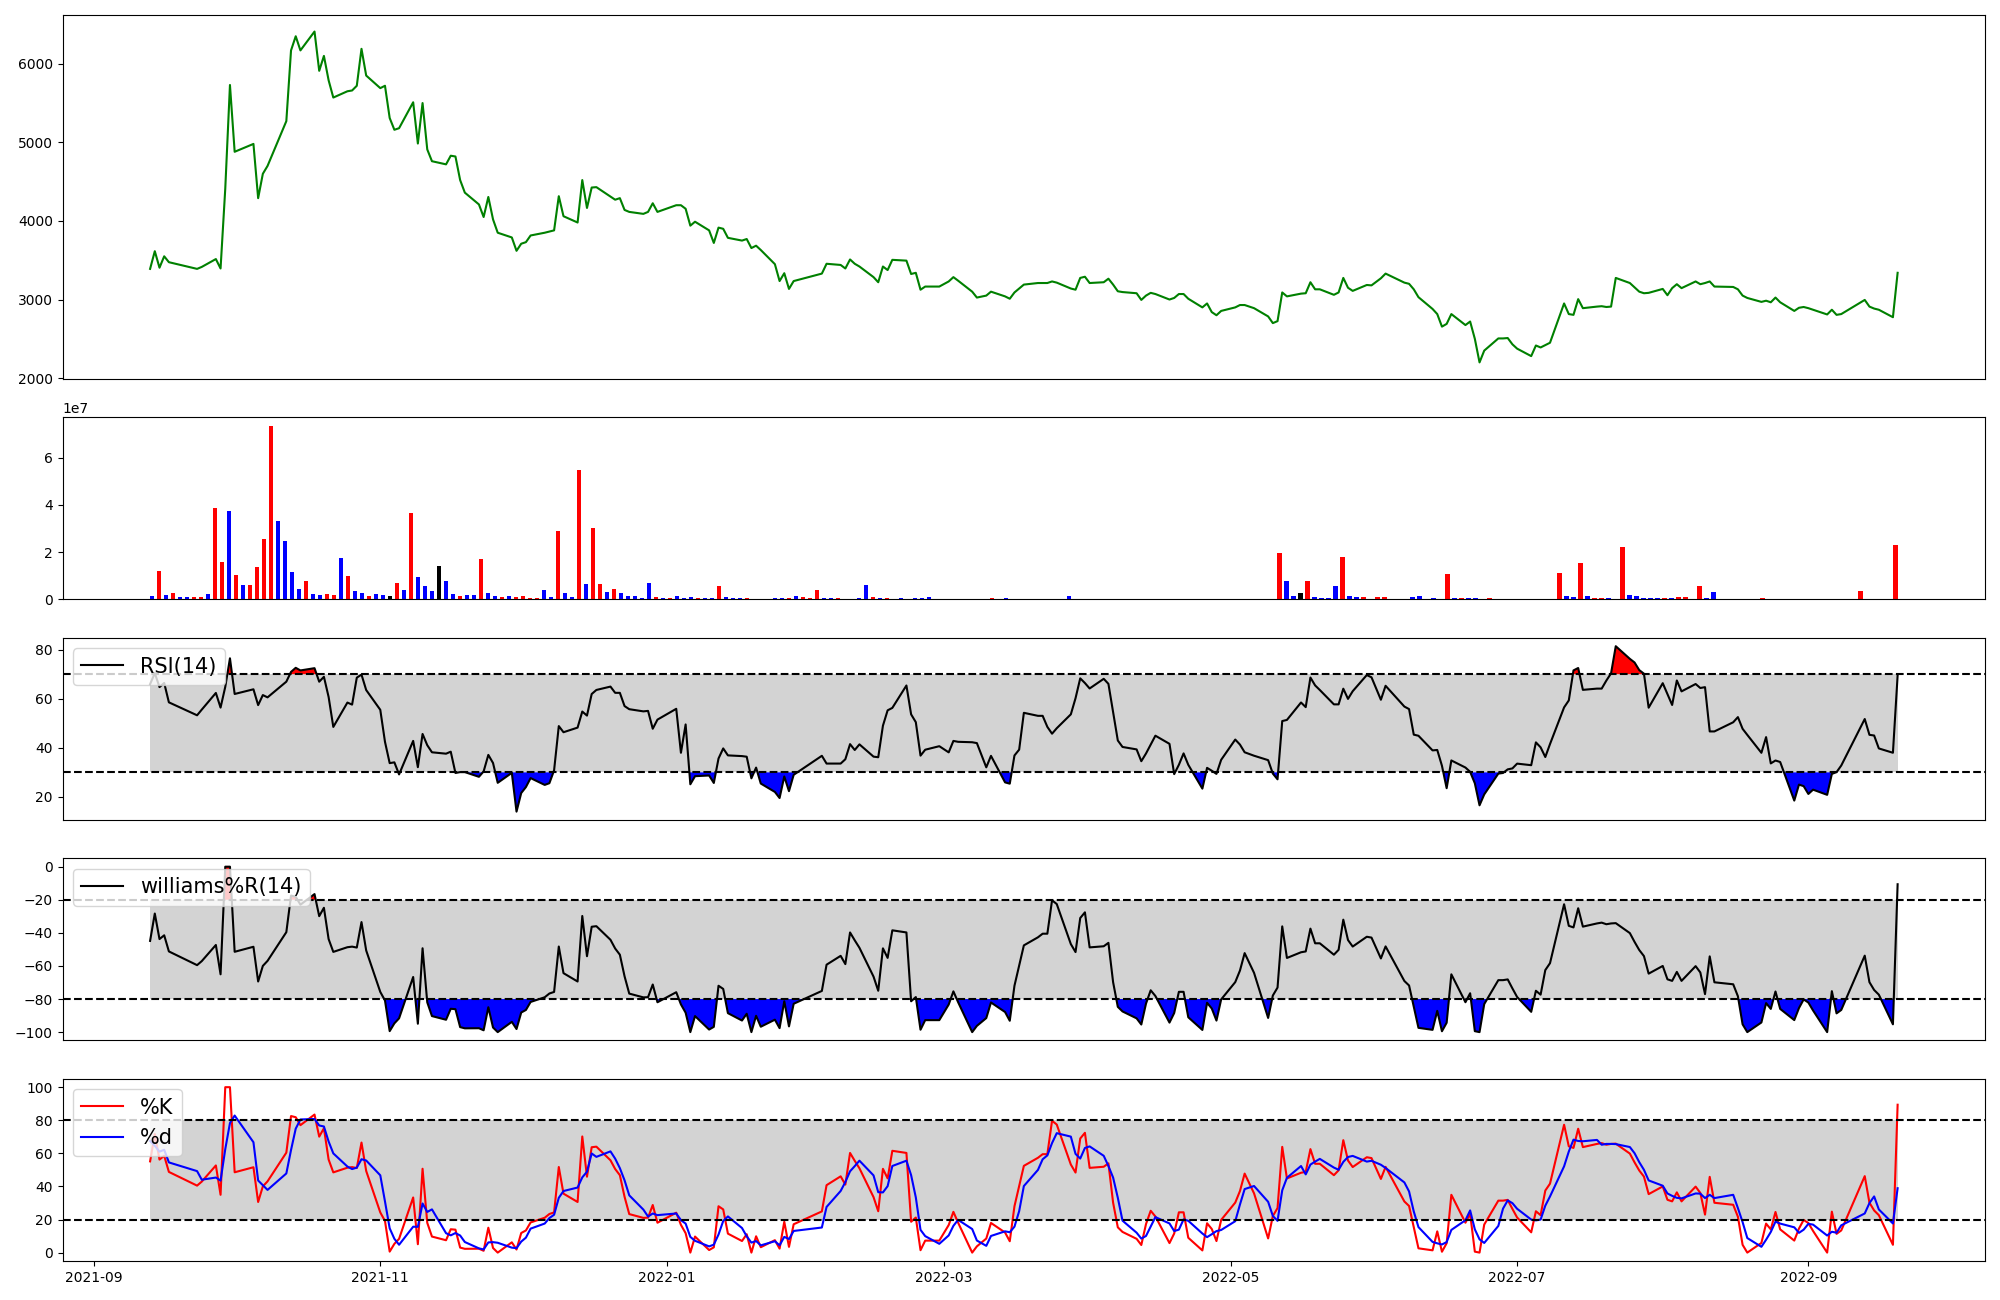The width and height of the screenshot is (2000, 1300).
Task: Click the 1e7 volume scale label
Action: coord(76,408)
